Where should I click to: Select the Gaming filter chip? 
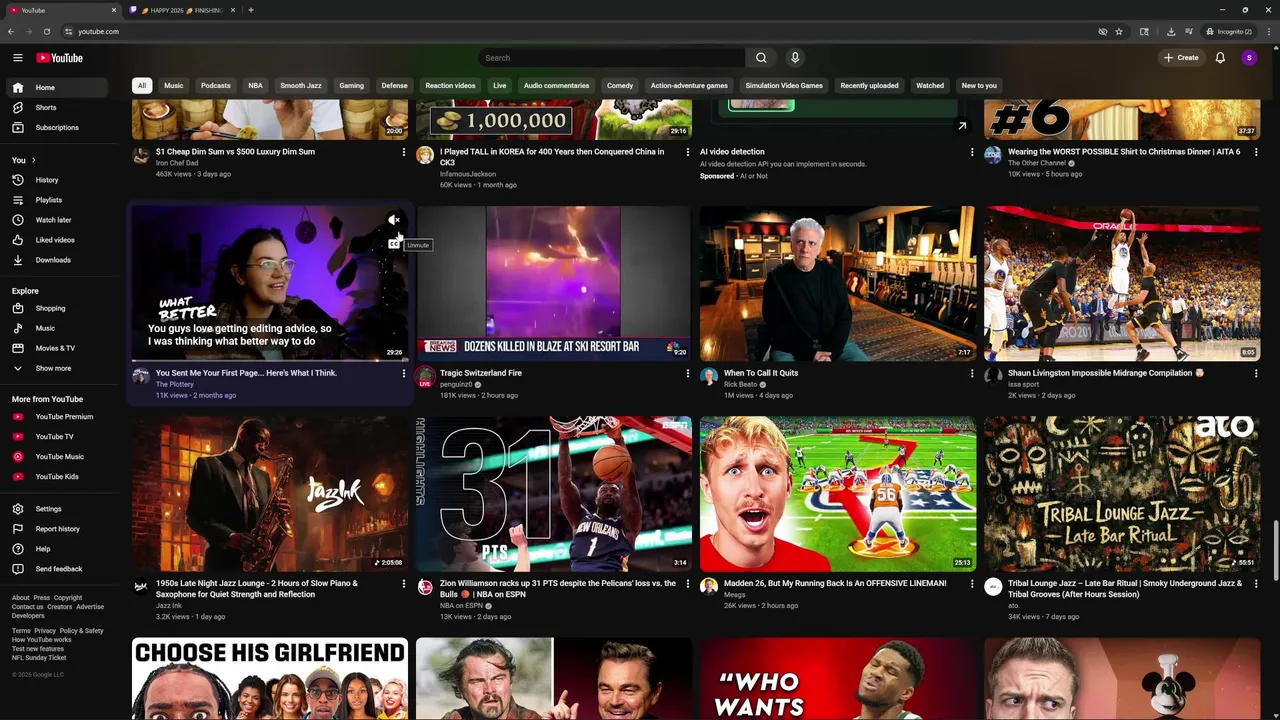[352, 85]
